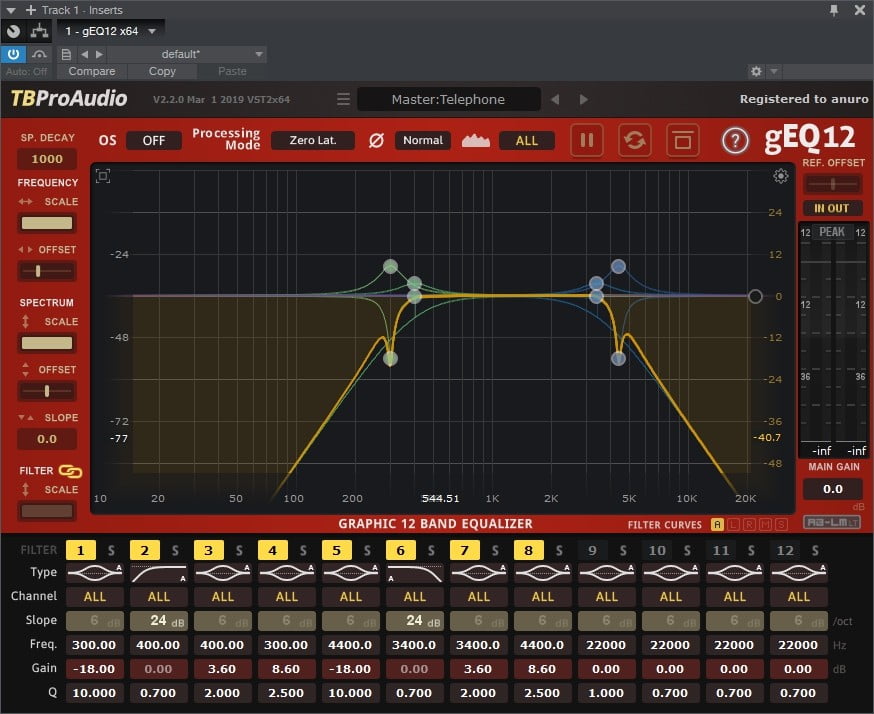Image resolution: width=874 pixels, height=714 pixels.
Task: Pin the Track 1 Inserts window
Action: point(834,10)
